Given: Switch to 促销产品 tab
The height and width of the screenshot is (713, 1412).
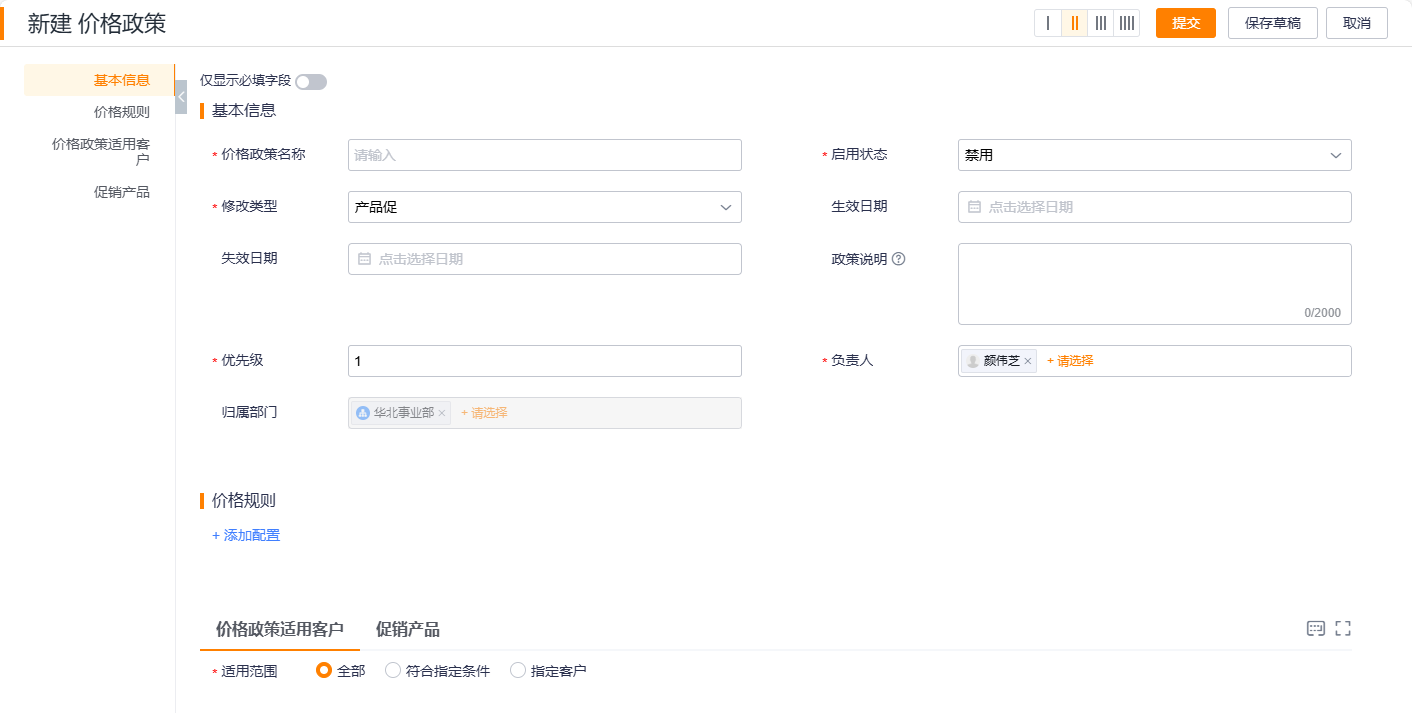Looking at the screenshot, I should click(407, 629).
